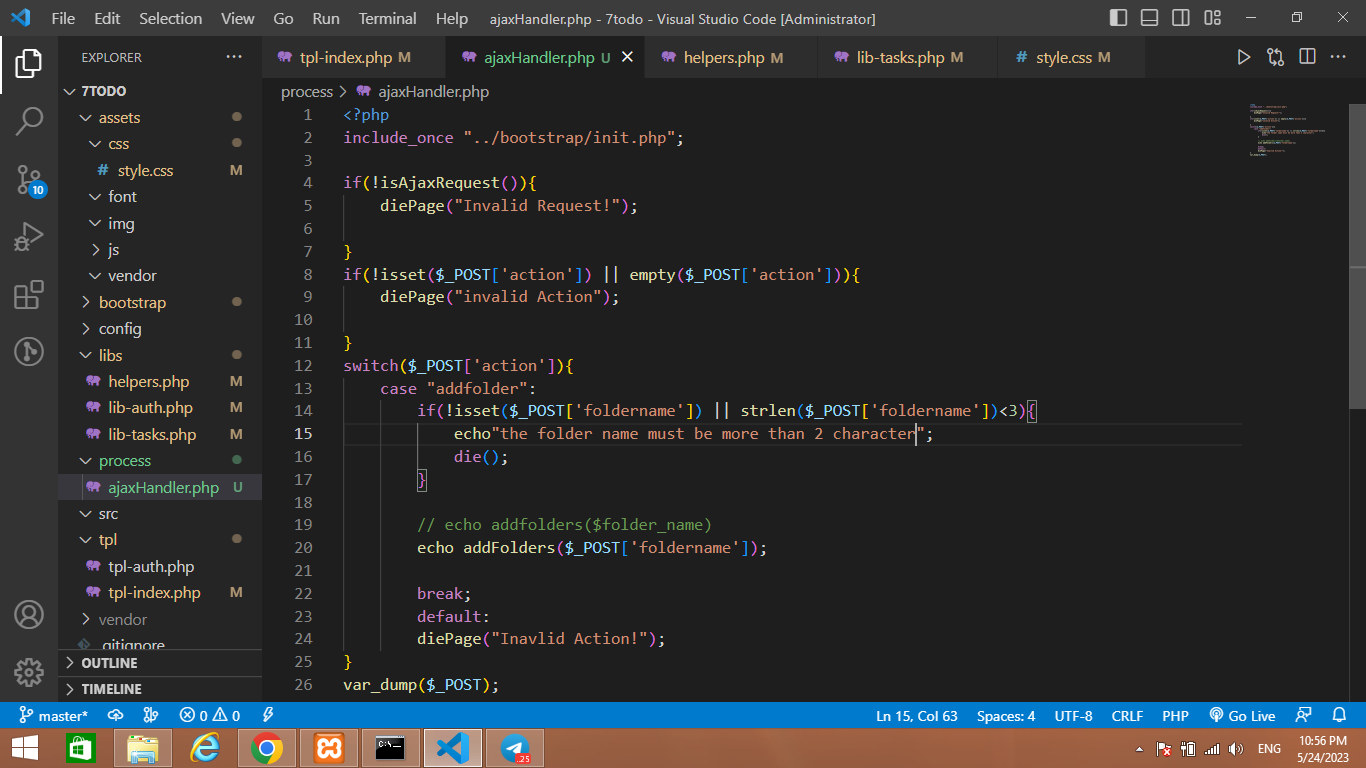The width and height of the screenshot is (1366, 768).
Task: Open the Run and Debug view
Action: 29,238
